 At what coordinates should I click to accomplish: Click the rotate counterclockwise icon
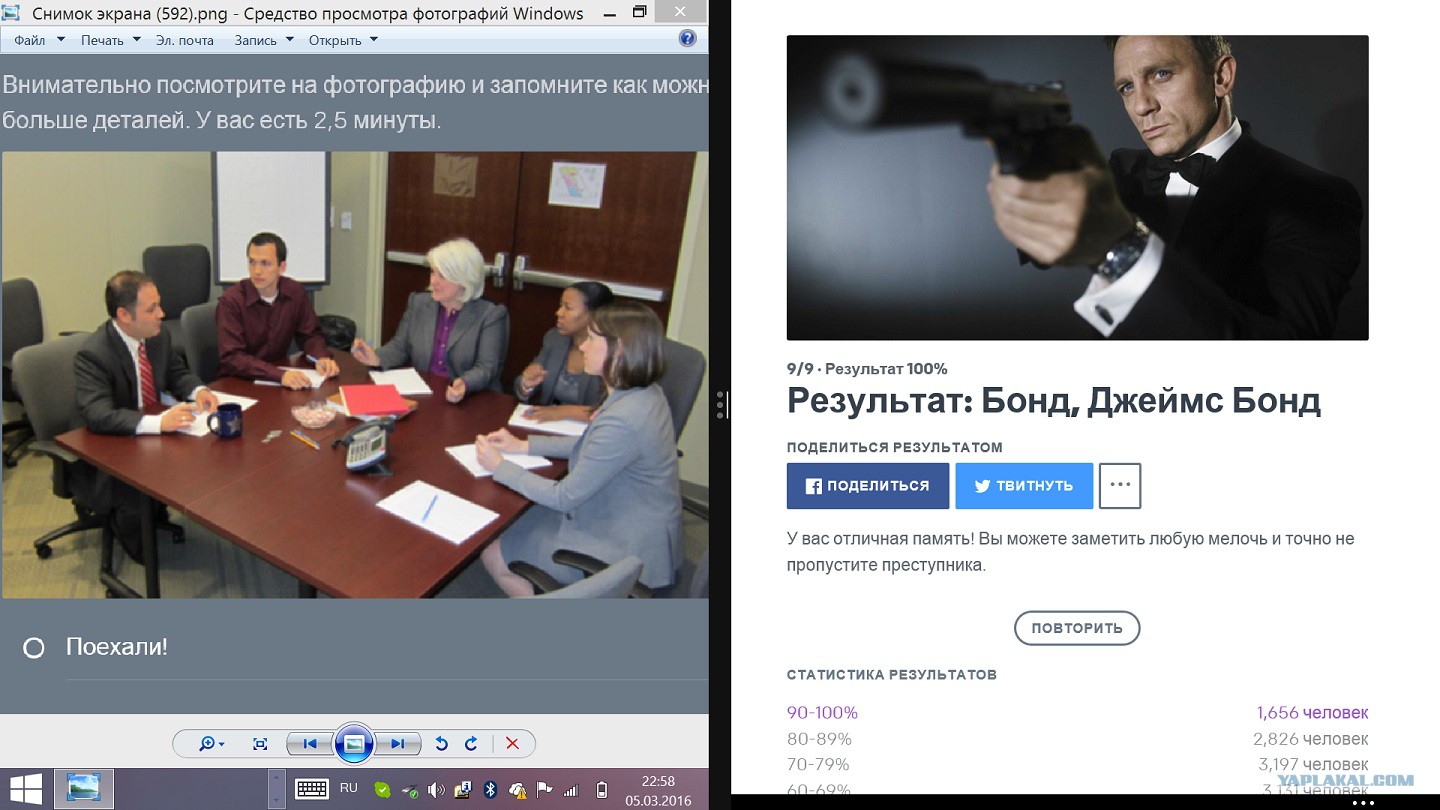441,744
